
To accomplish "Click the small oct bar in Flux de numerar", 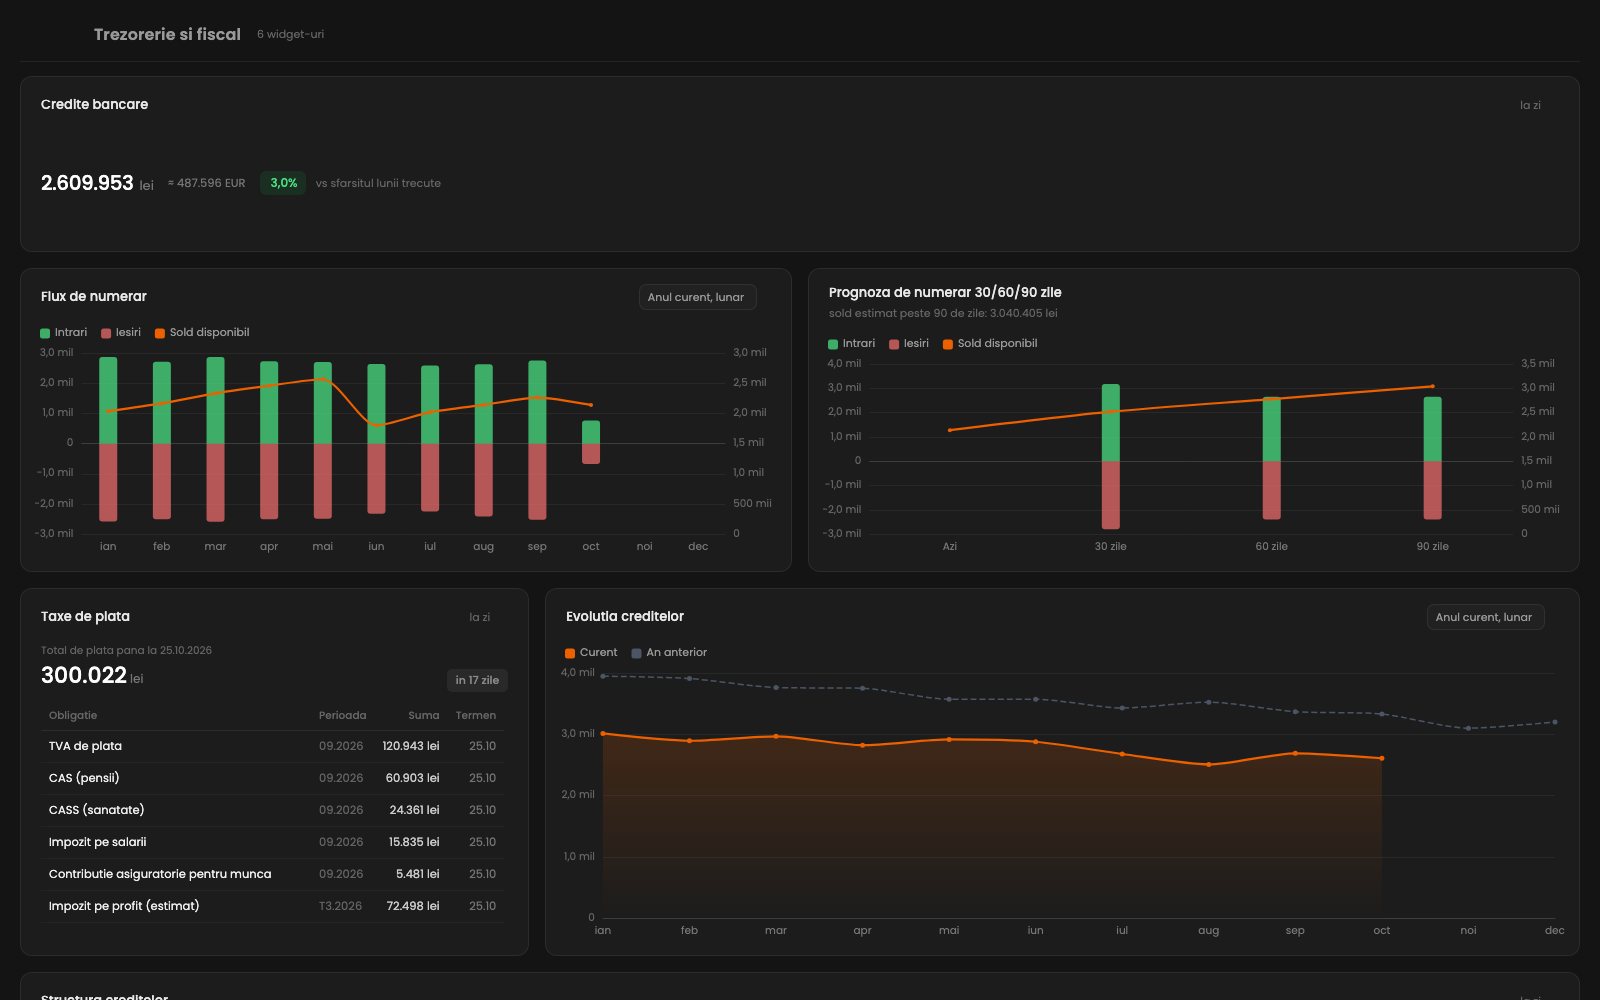I will point(591,442).
